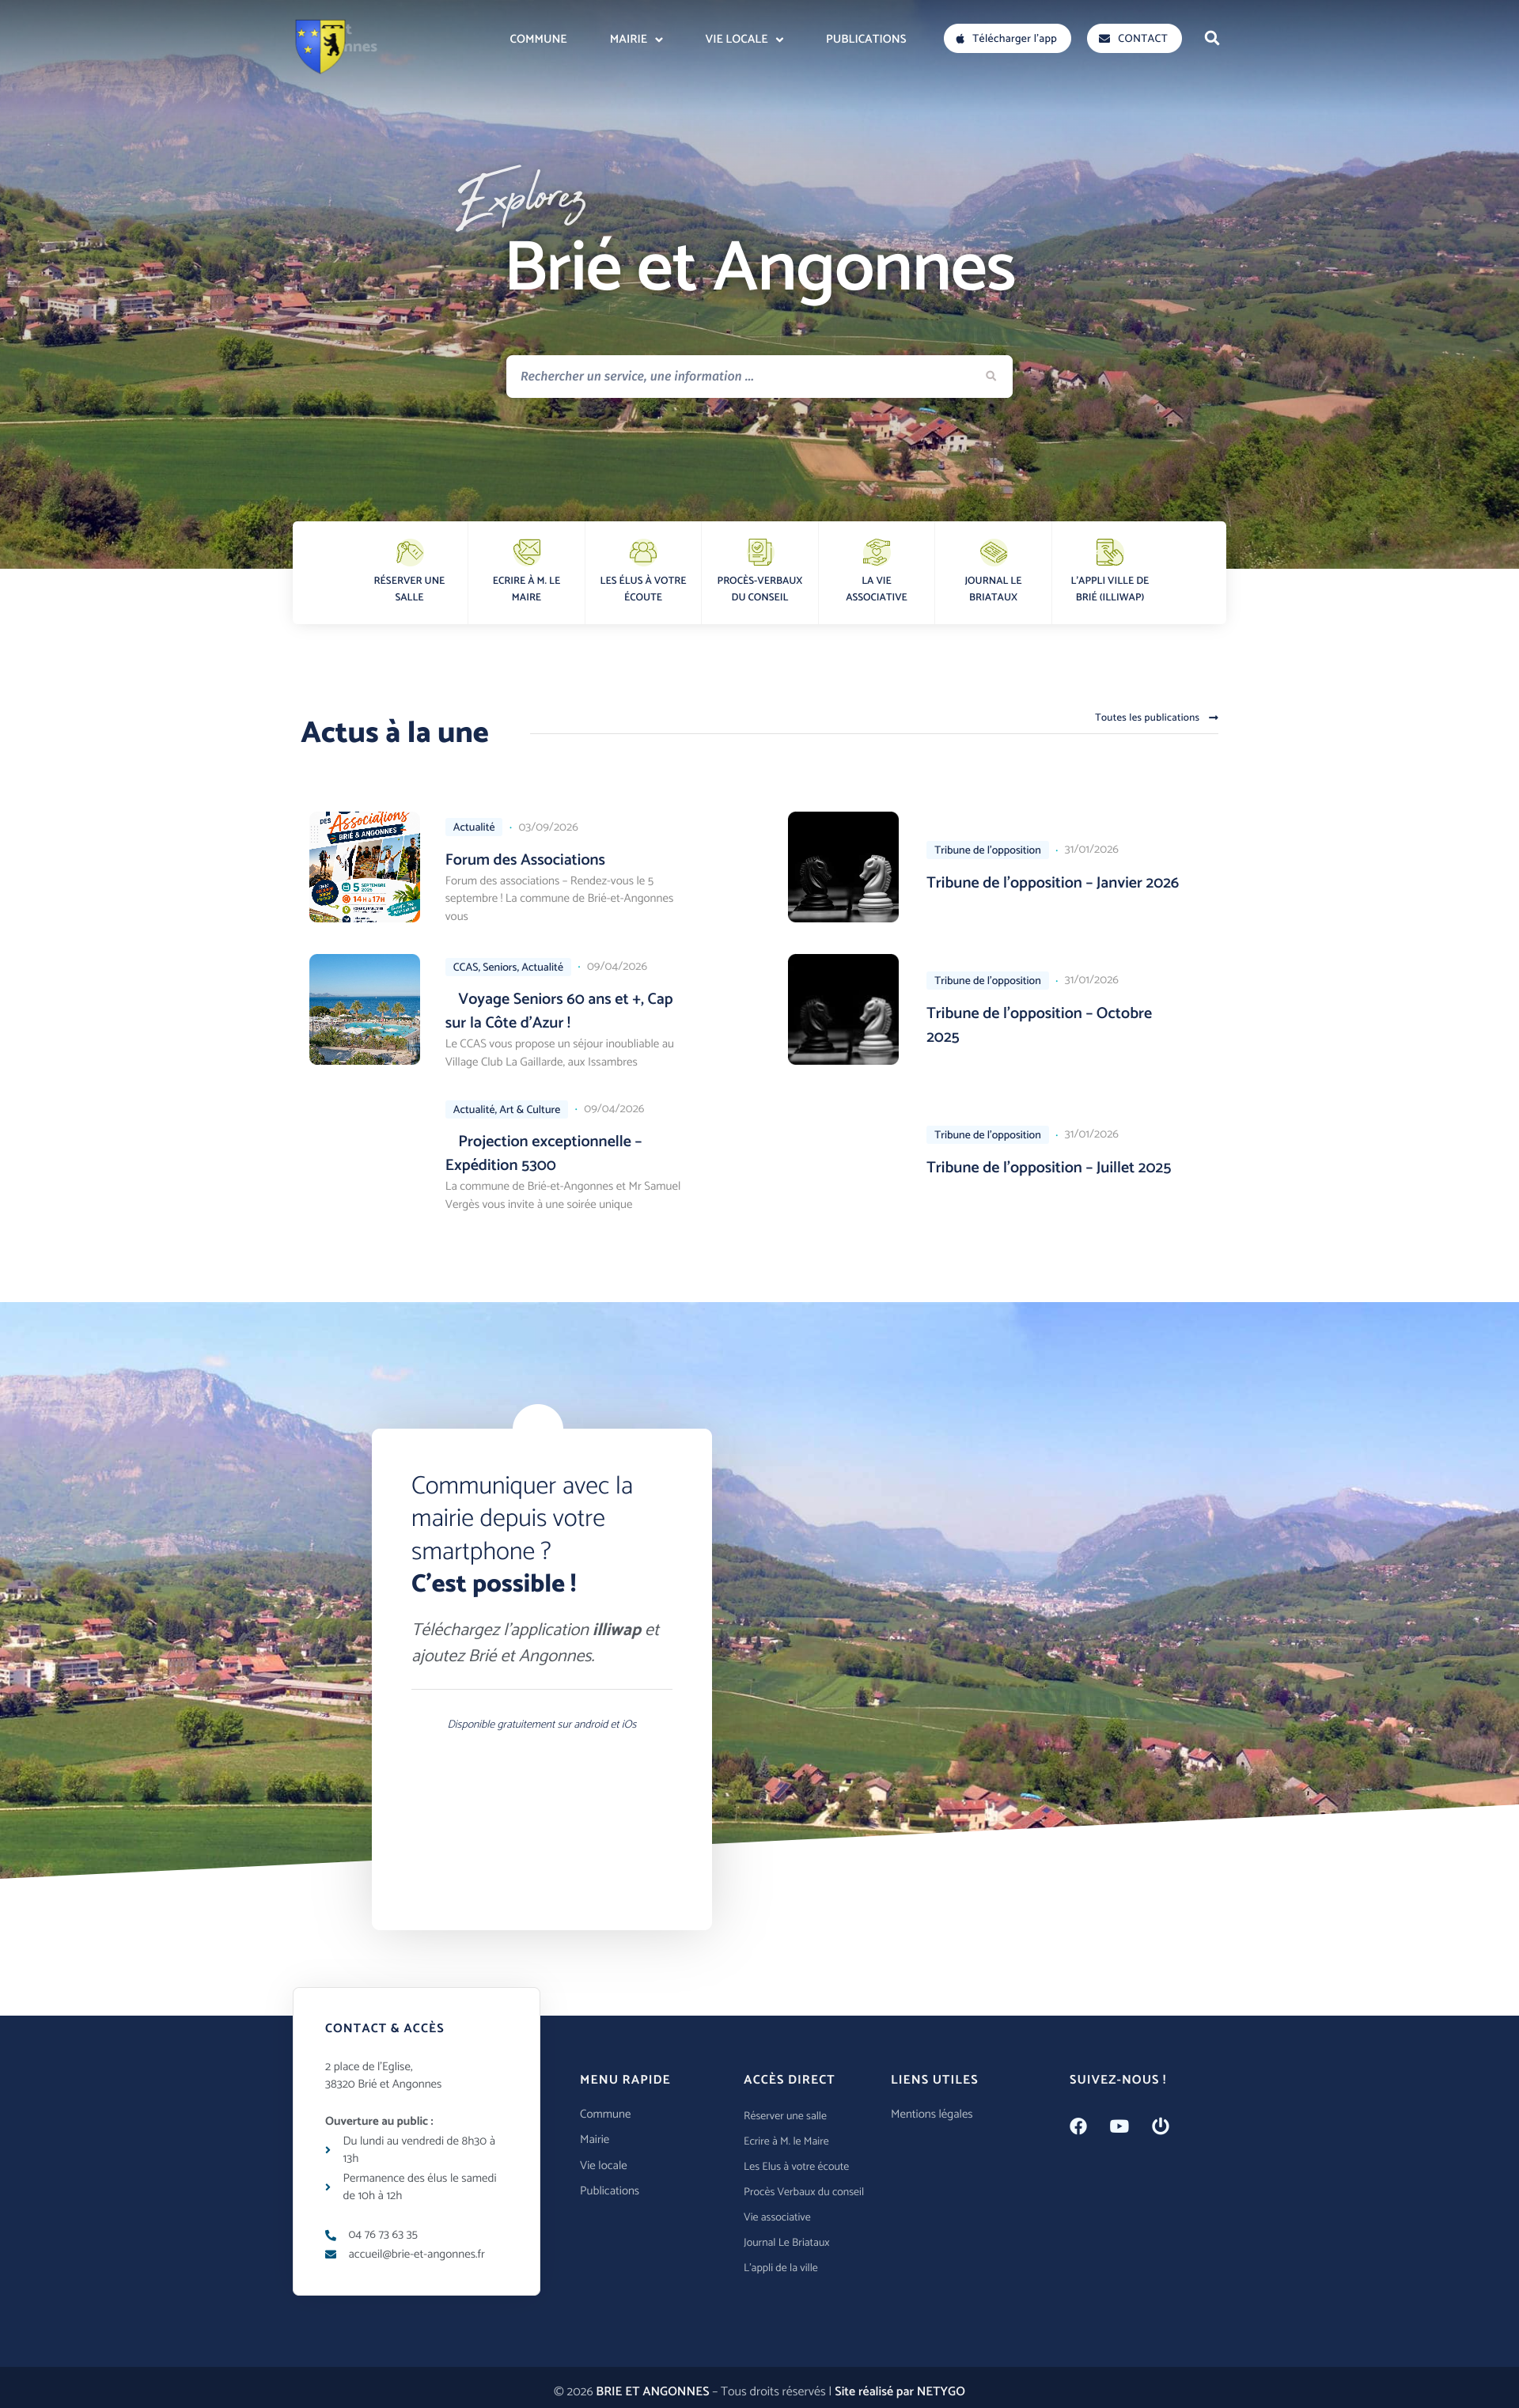This screenshot has height=2408, width=1519.
Task: Click the L'appli ville de Brié icon
Action: [1109, 552]
